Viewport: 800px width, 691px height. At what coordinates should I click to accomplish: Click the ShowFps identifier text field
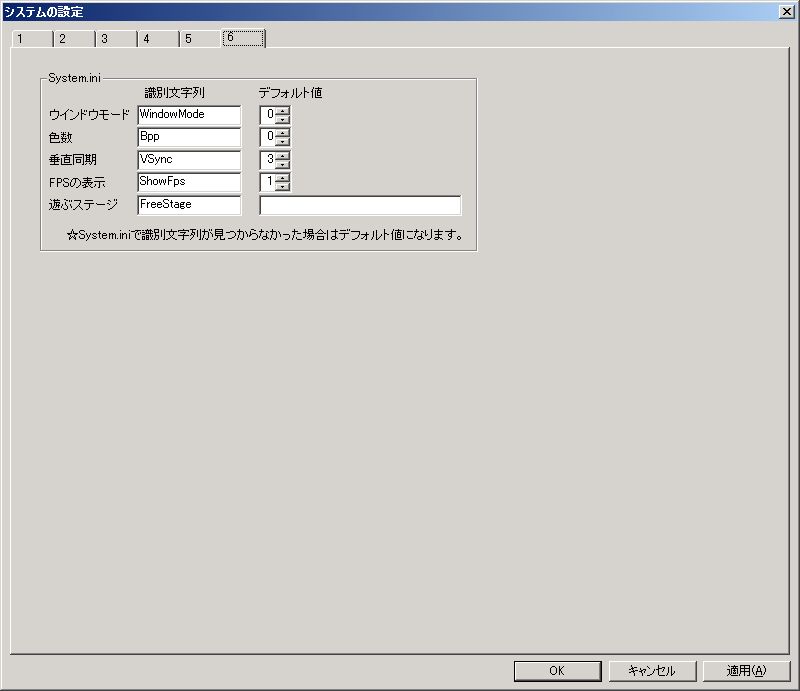click(x=189, y=182)
